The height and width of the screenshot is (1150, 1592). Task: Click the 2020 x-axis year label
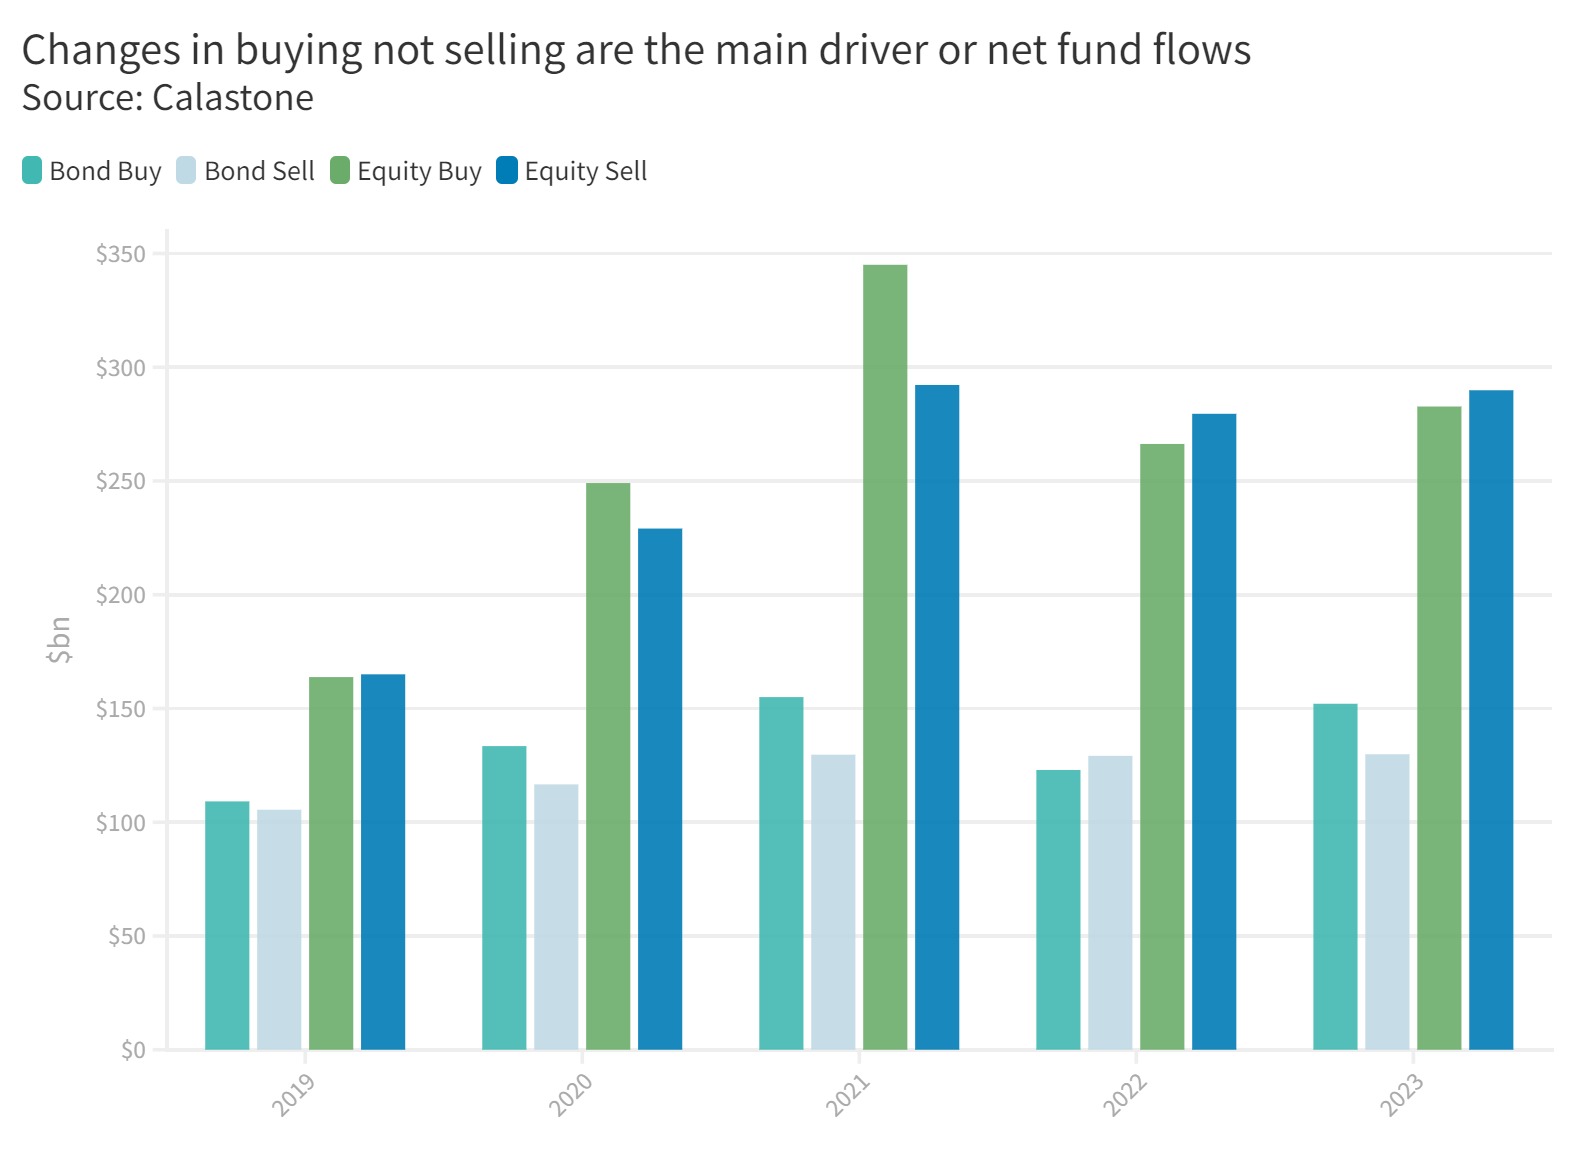(571, 1095)
